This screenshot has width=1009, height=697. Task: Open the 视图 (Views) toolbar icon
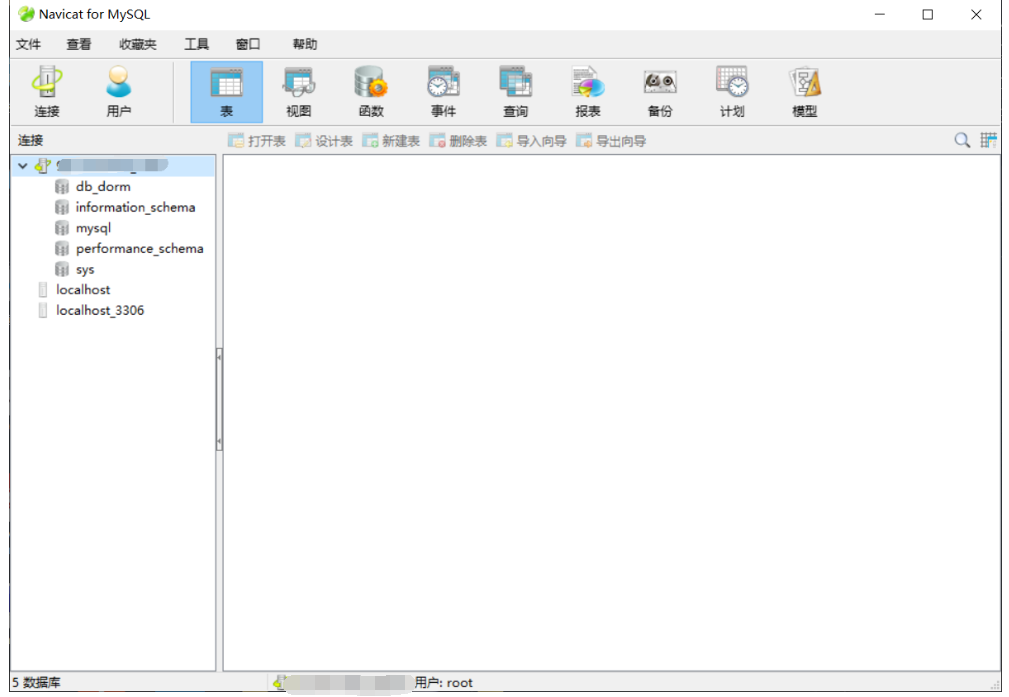point(297,90)
